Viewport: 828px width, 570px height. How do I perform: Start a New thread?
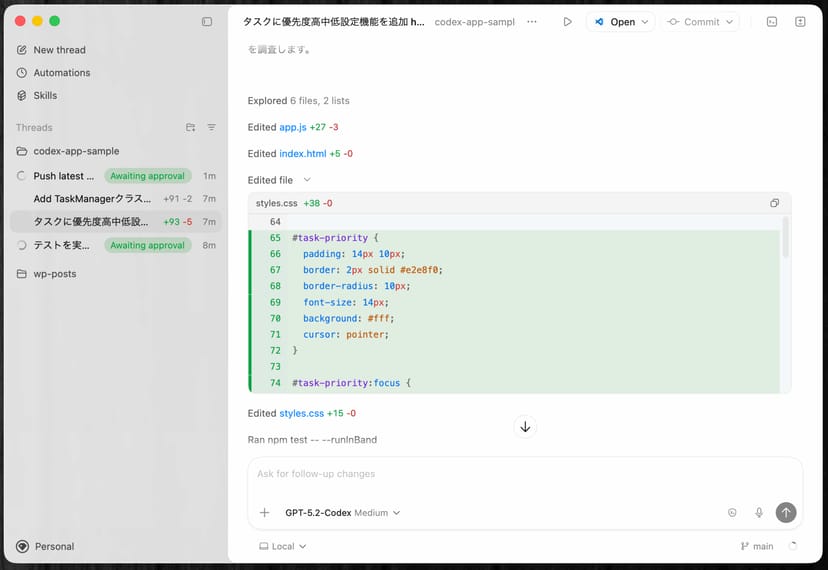click(x=59, y=50)
